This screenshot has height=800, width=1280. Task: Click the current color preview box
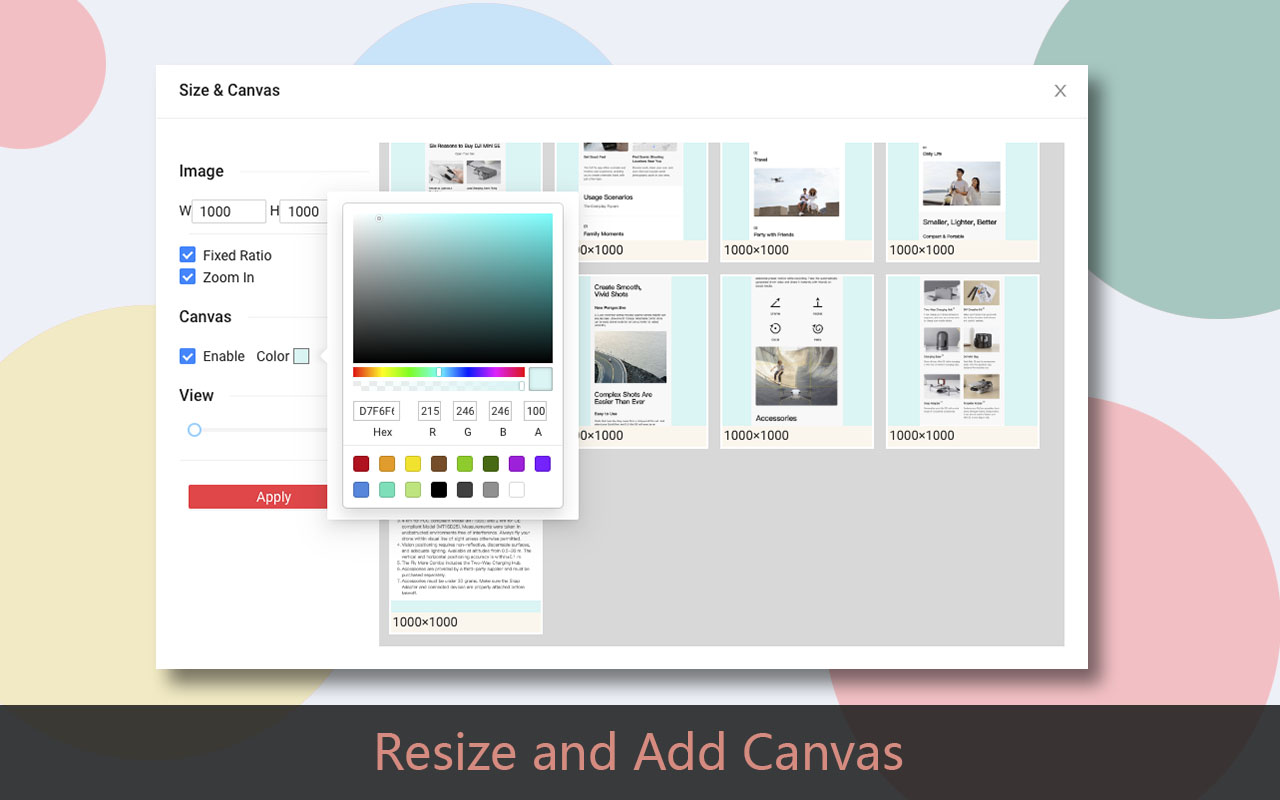coord(541,379)
